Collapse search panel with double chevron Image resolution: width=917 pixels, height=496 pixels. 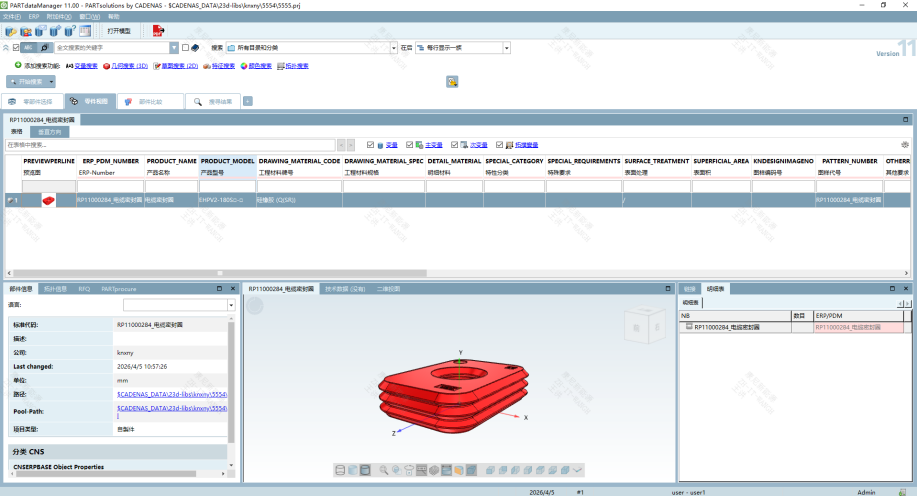(x=6, y=47)
